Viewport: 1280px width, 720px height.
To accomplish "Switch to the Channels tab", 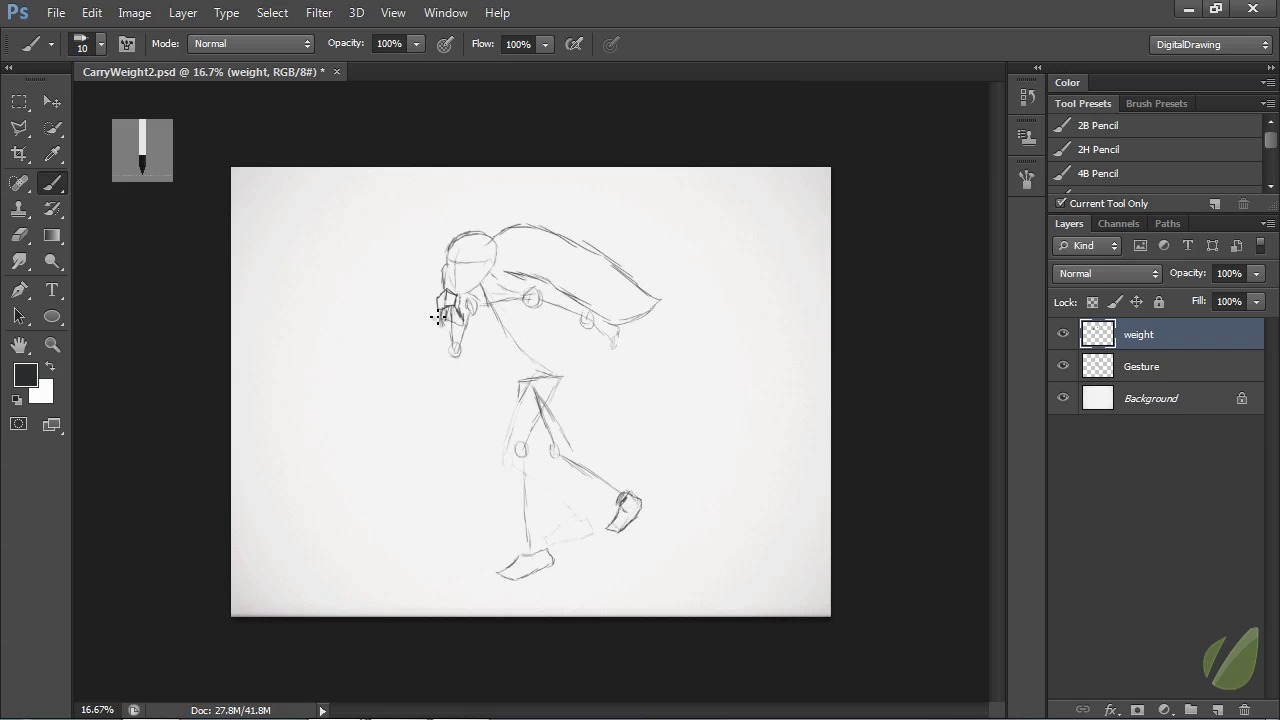I will tap(1118, 224).
